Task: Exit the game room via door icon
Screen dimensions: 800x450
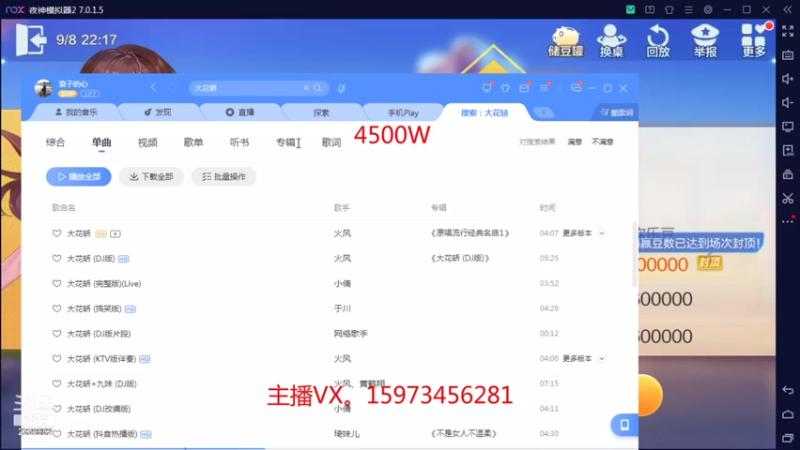Action: pyautogui.click(x=30, y=40)
